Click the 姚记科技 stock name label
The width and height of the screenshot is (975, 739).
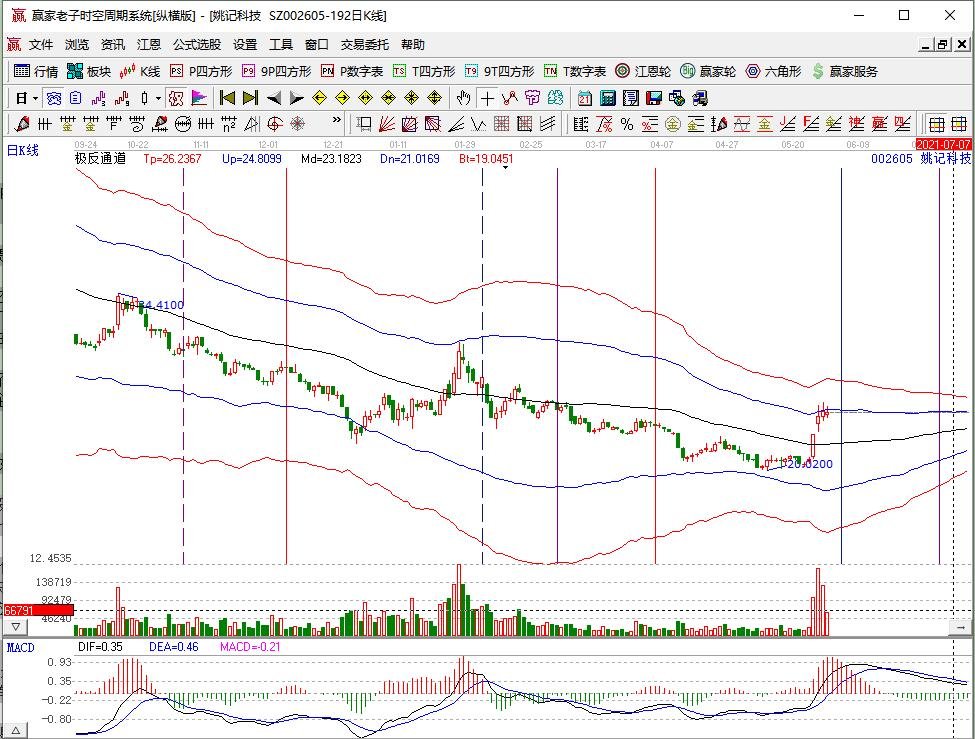point(945,159)
